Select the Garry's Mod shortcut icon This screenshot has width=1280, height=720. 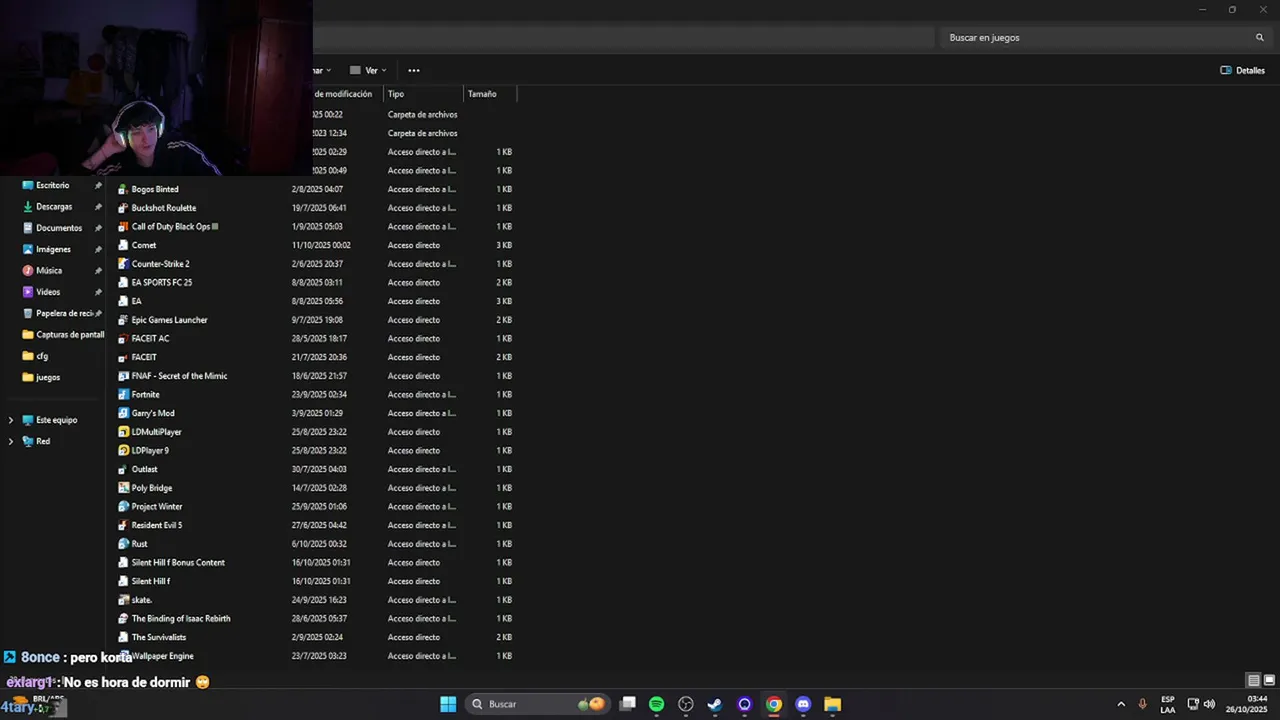coord(123,413)
